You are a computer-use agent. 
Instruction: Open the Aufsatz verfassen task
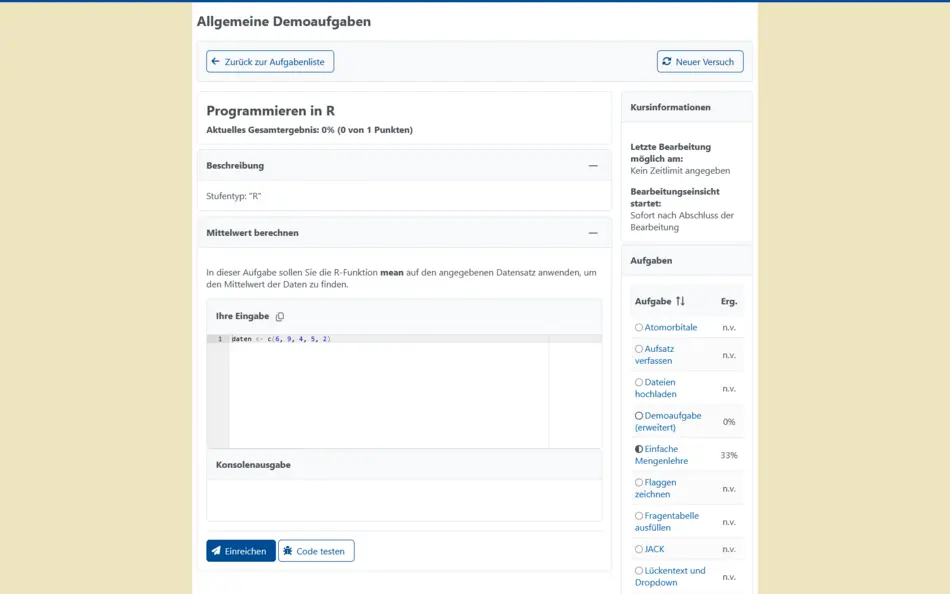pyautogui.click(x=658, y=355)
